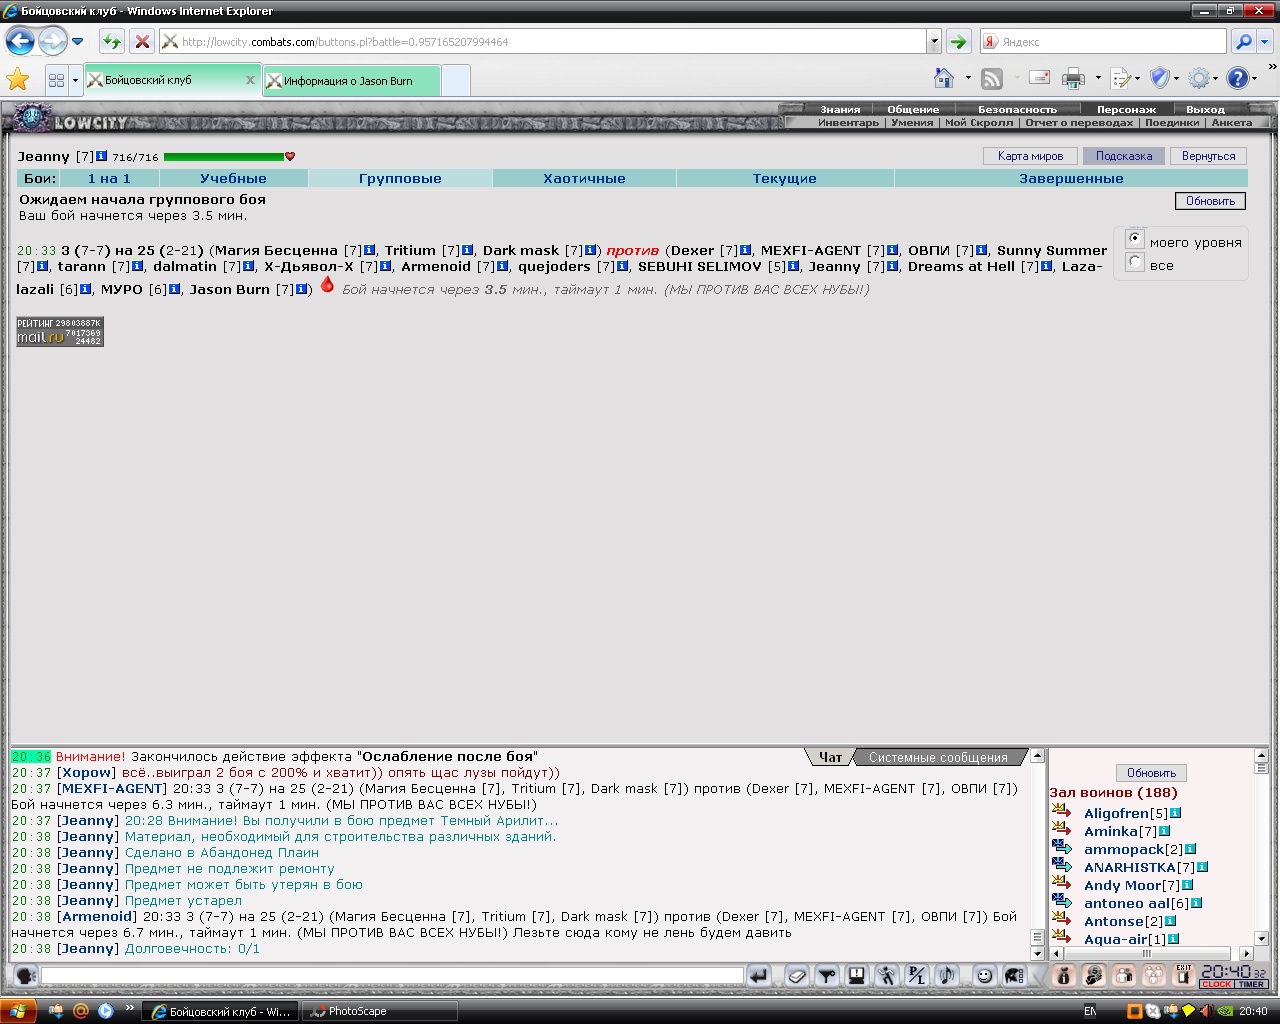This screenshot has width=1280, height=1024.
Task: Click the RSS feeds icon
Action: [x=992, y=78]
